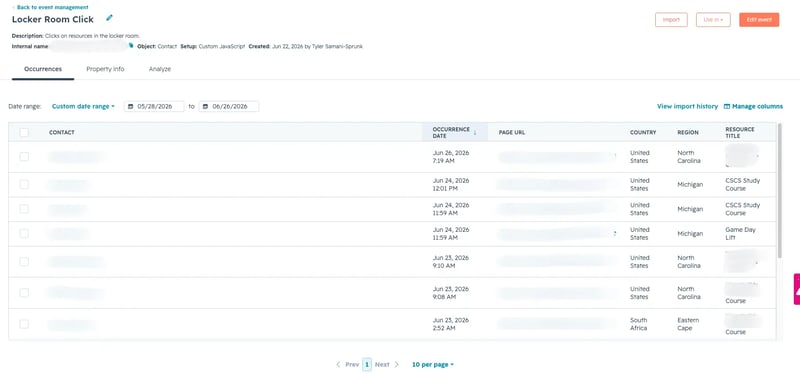
Task: Open View import history link
Action: tap(687, 107)
